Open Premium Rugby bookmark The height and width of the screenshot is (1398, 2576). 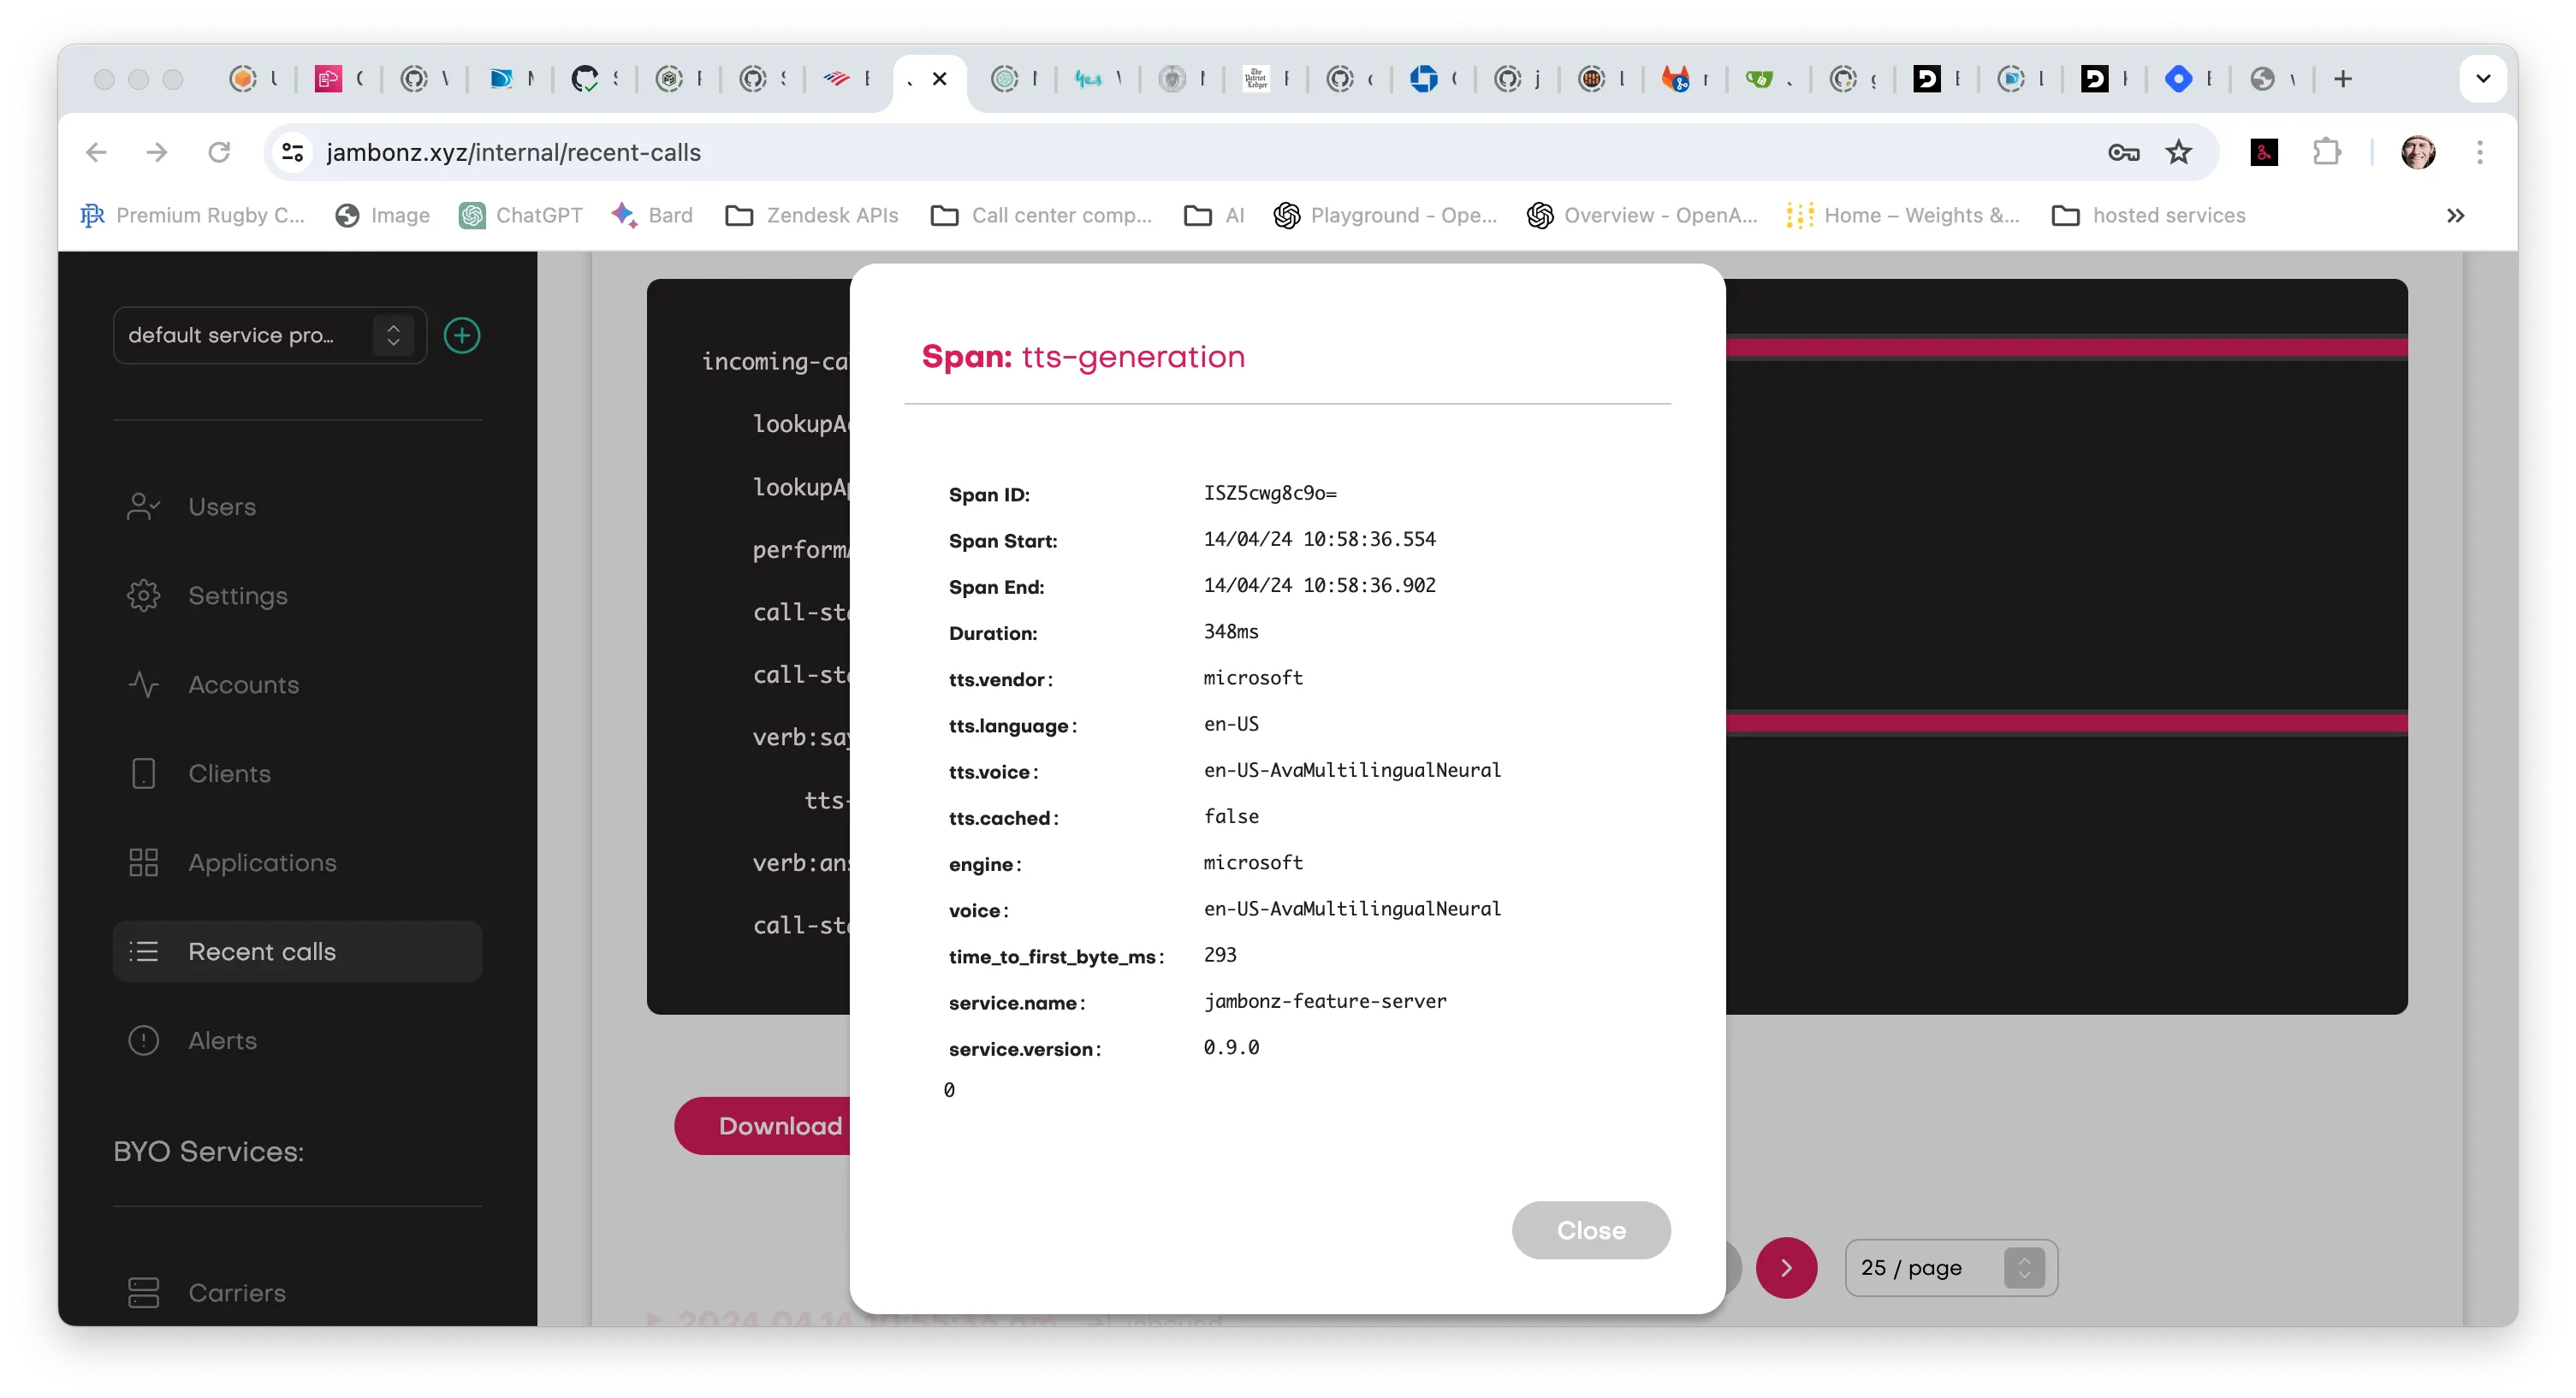point(193,215)
